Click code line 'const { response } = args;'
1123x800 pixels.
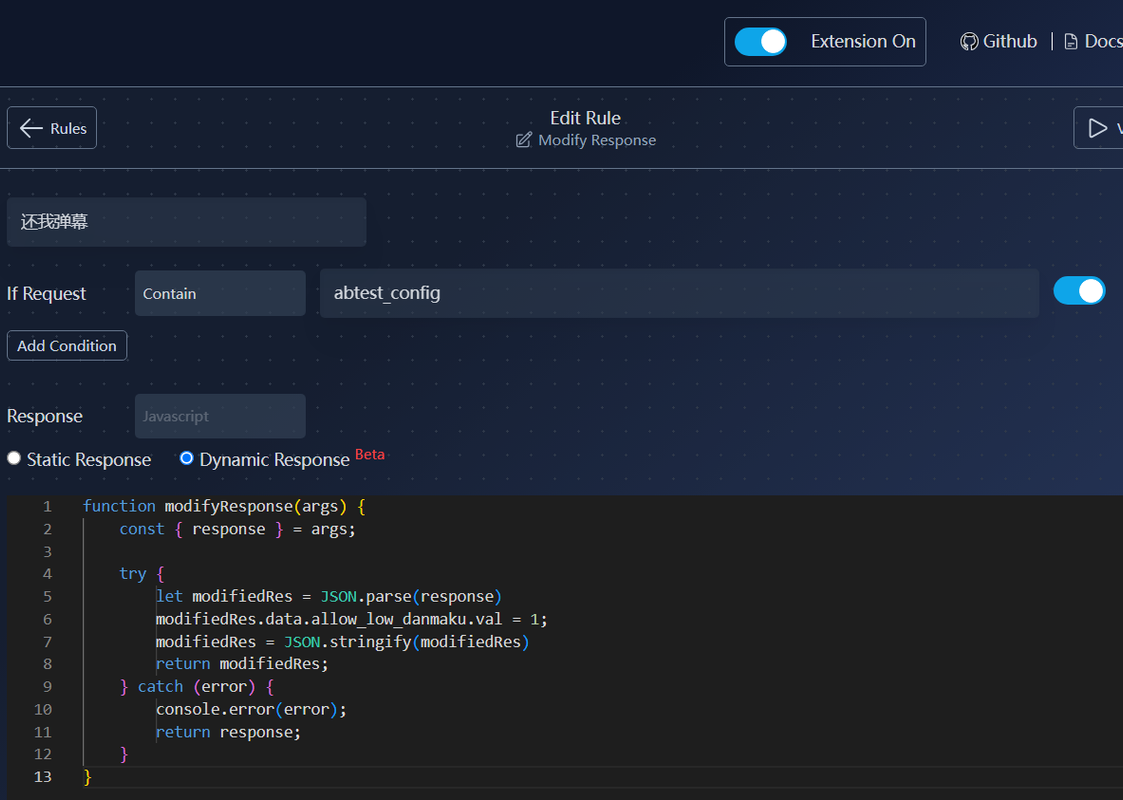pyautogui.click(x=237, y=529)
